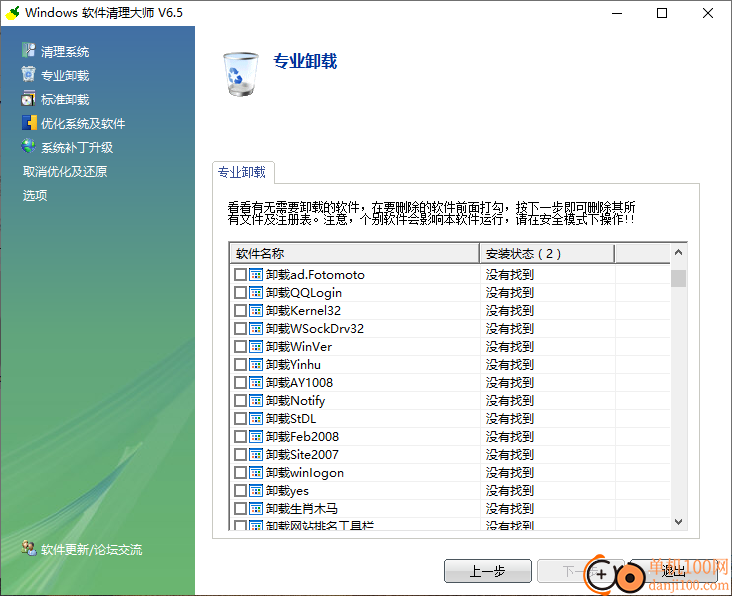Open 系统补丁升级 section

click(x=77, y=147)
